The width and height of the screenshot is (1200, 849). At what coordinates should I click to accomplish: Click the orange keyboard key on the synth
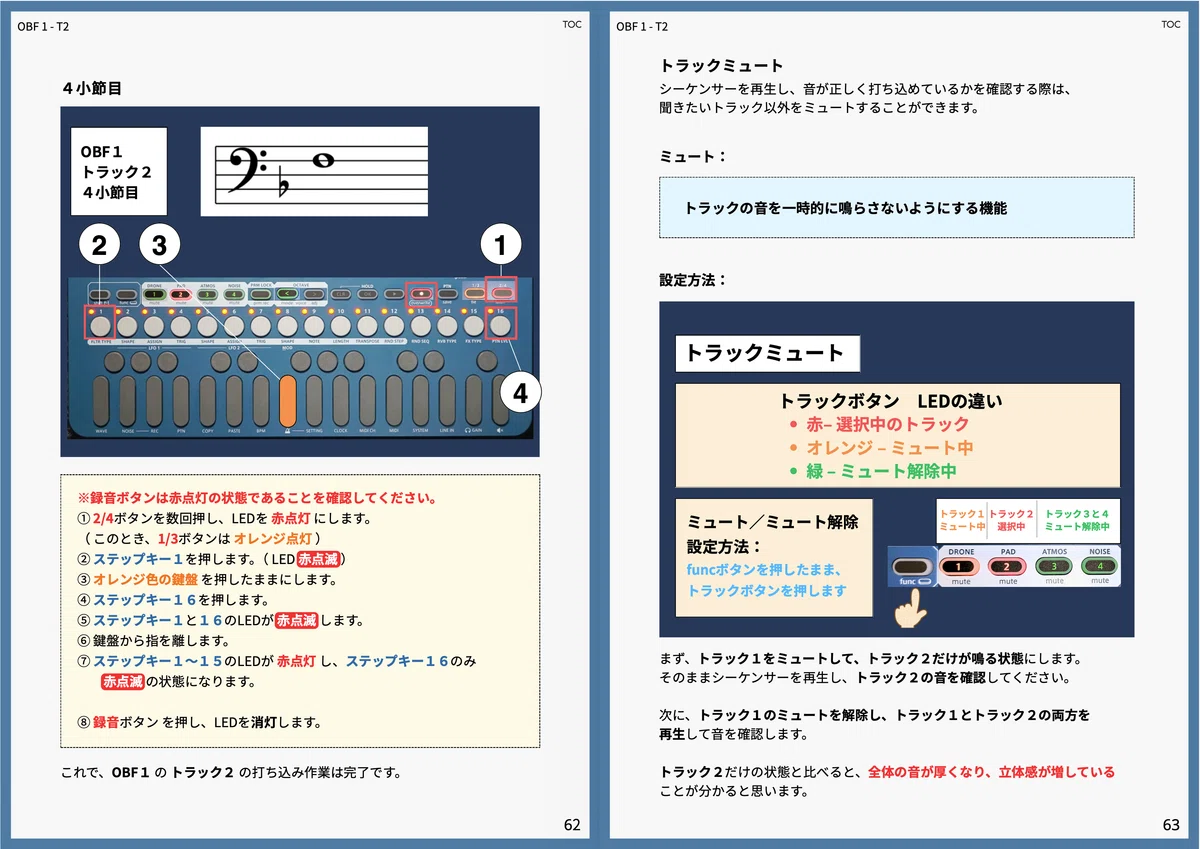pyautogui.click(x=288, y=401)
